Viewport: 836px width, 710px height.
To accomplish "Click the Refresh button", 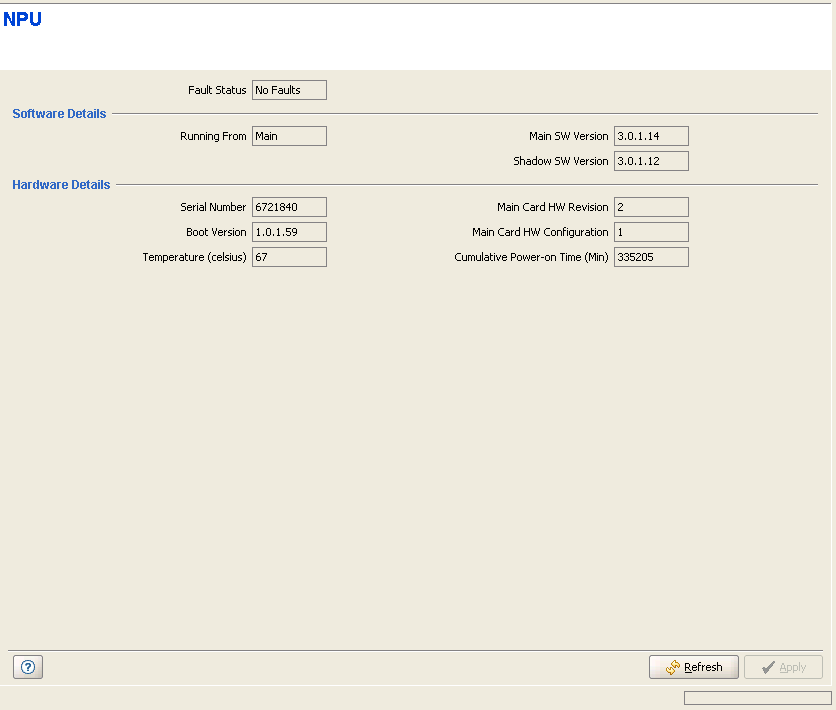I will click(x=693, y=667).
